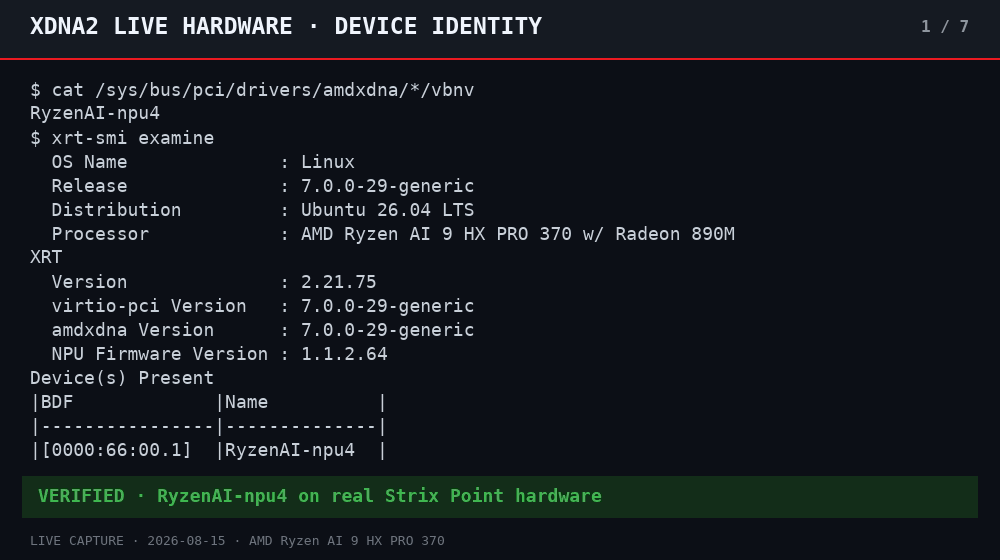This screenshot has height=560, width=1000.
Task: Click the Release value '7.0.0-29-generic'
Action: [388, 186]
